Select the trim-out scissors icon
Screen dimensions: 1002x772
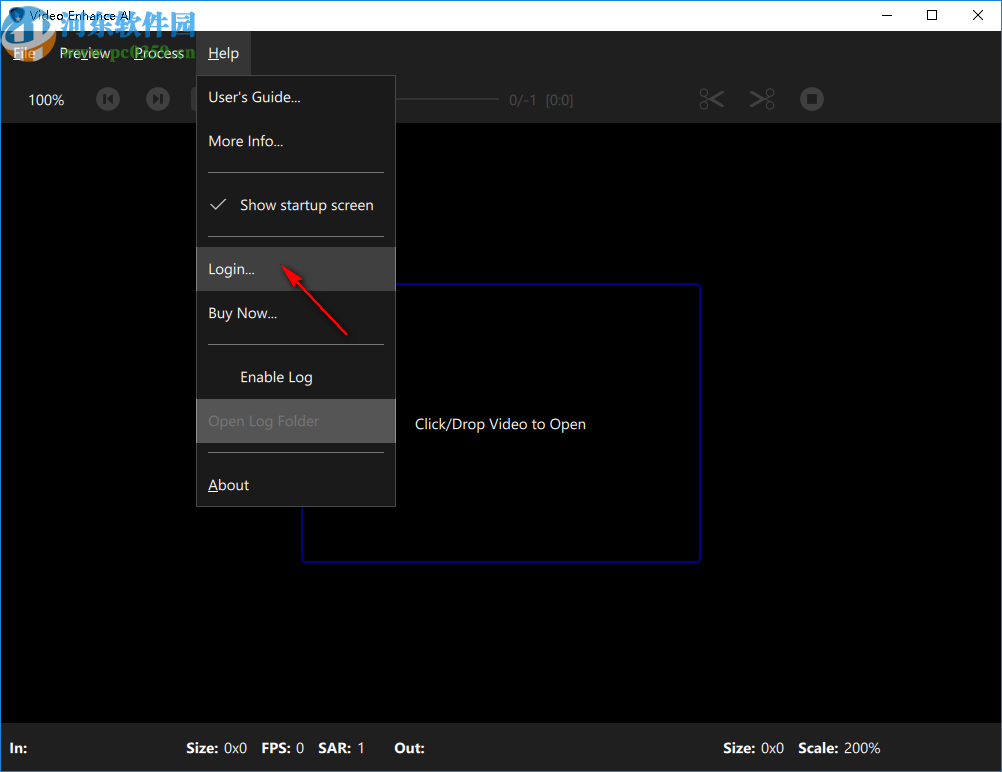coord(761,99)
